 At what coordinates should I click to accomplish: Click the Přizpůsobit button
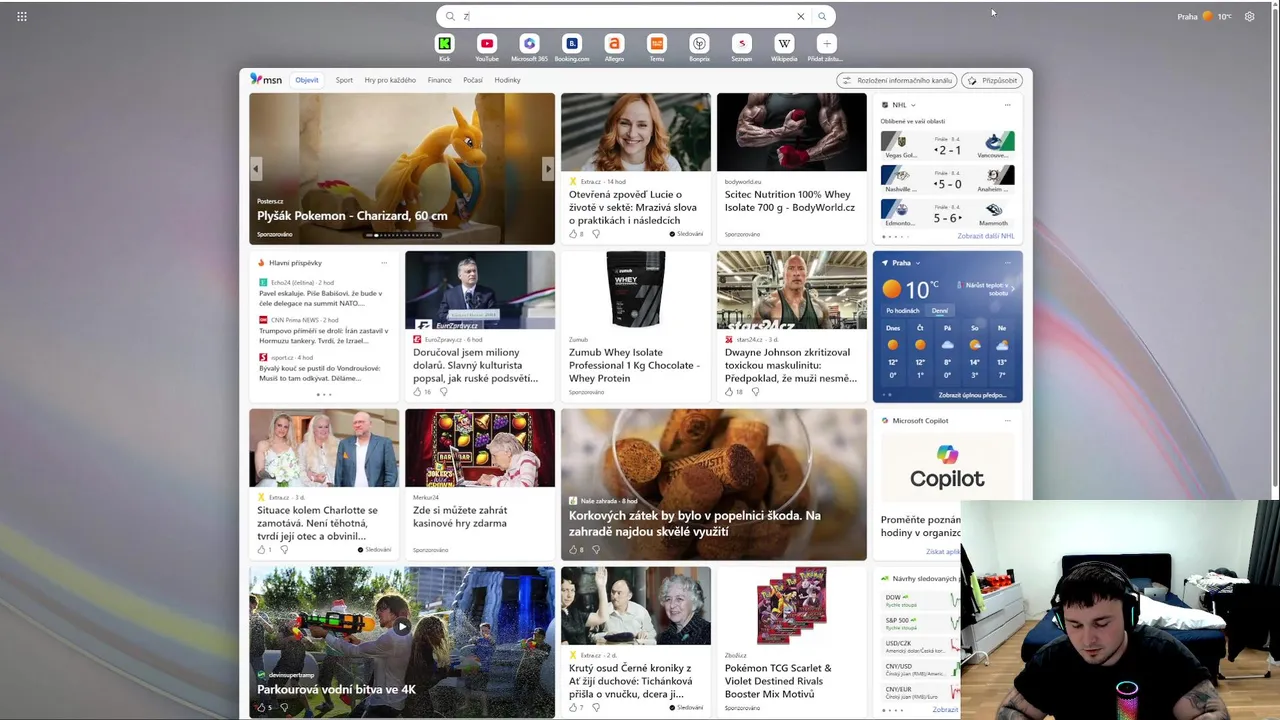coord(992,80)
